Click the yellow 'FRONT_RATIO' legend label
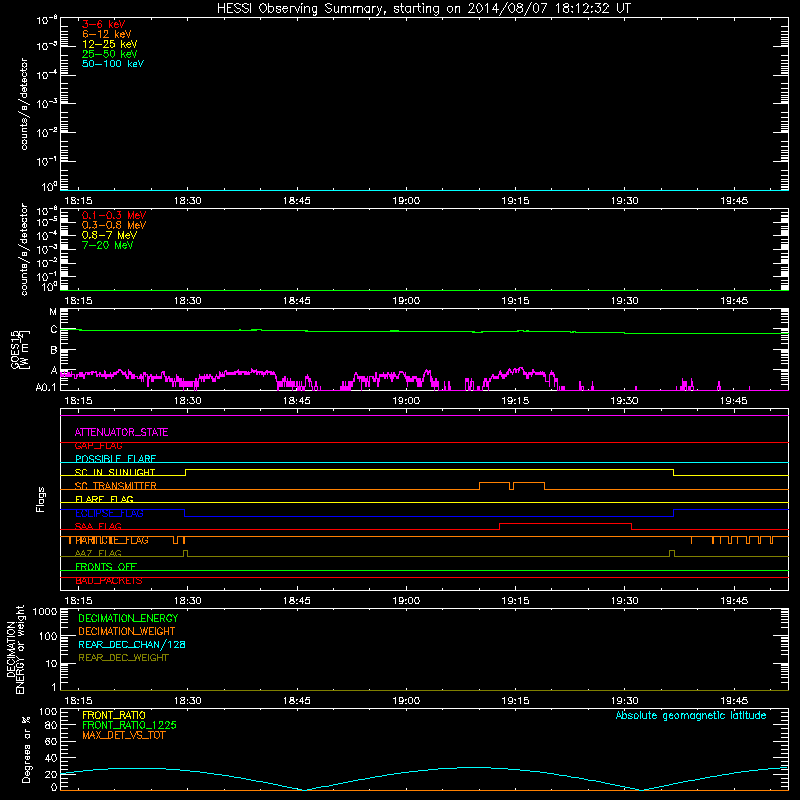 114,715
